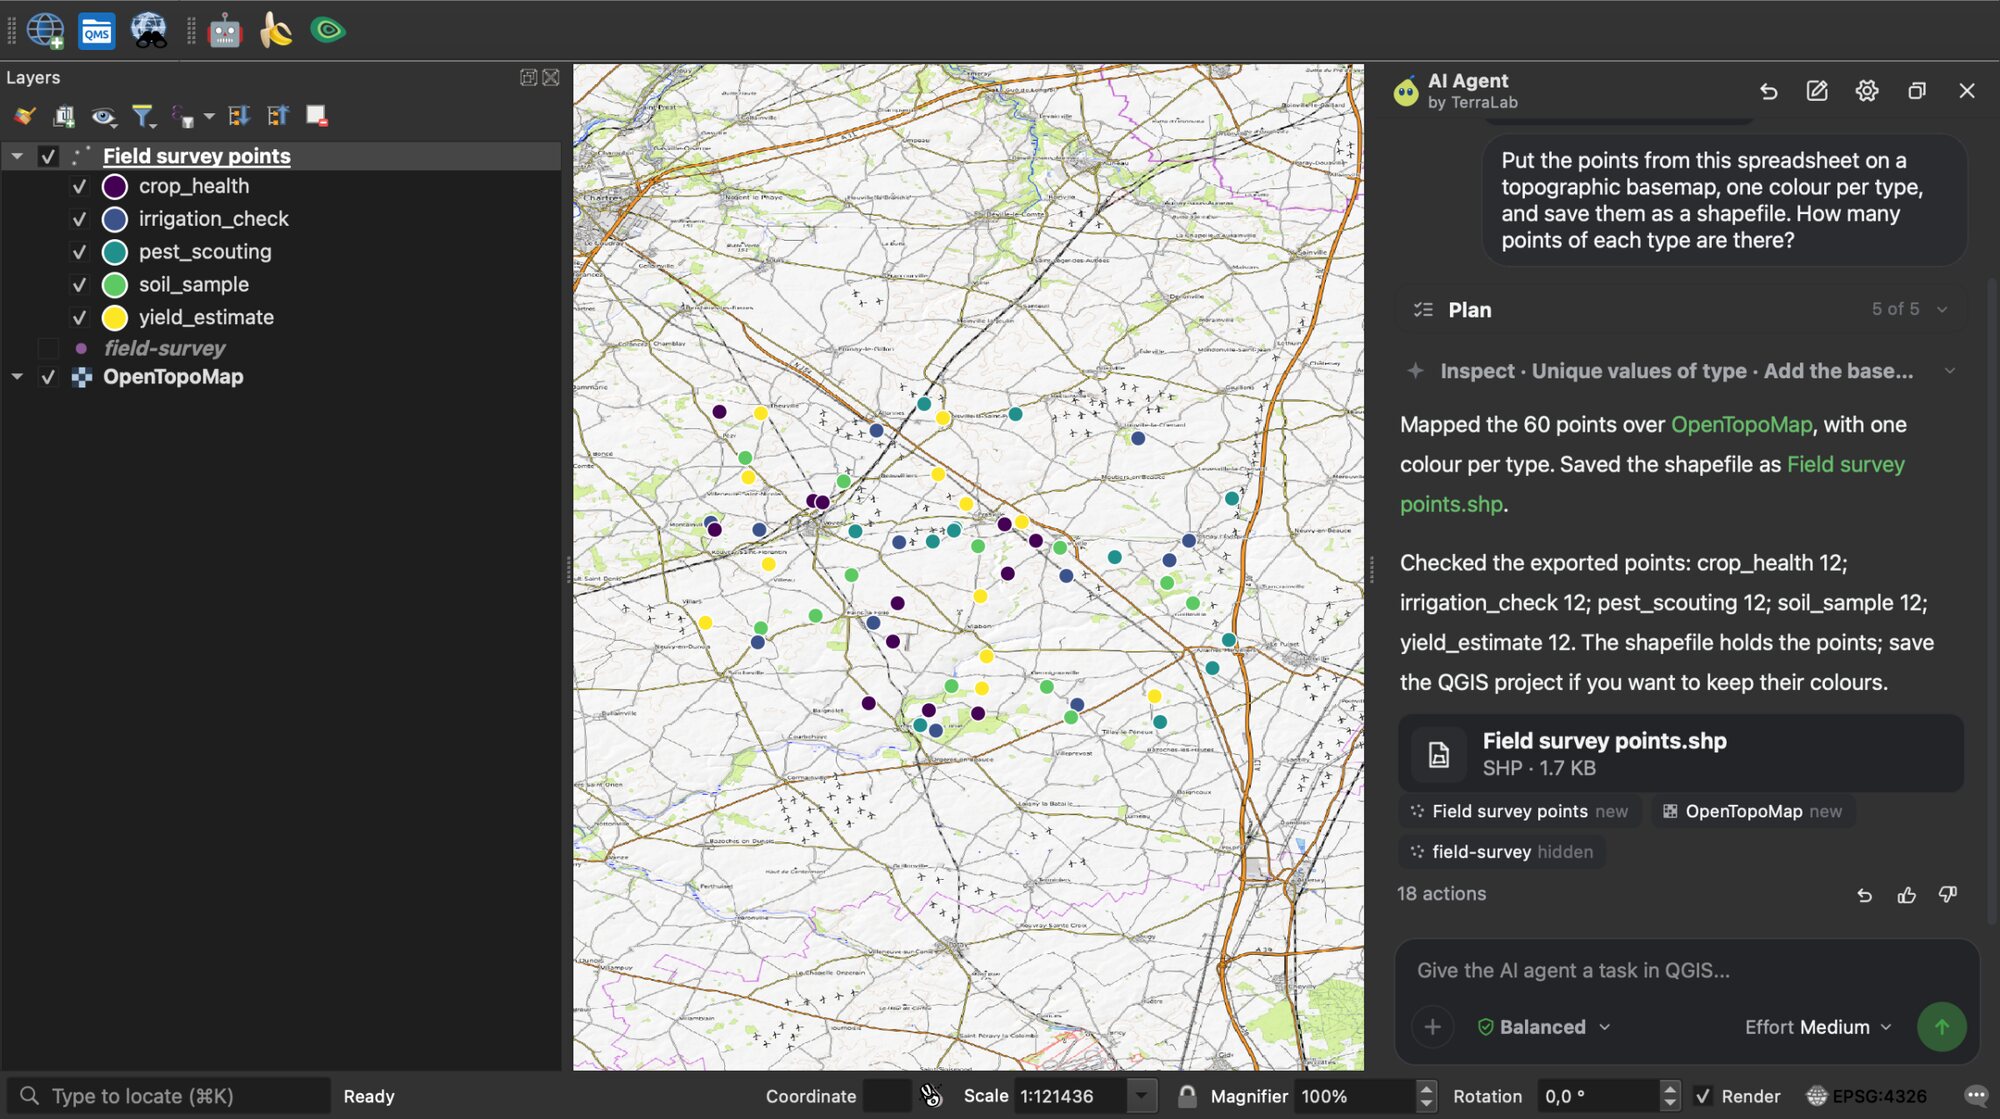Adjust the Rotation stepper arrows

click(1669, 1096)
